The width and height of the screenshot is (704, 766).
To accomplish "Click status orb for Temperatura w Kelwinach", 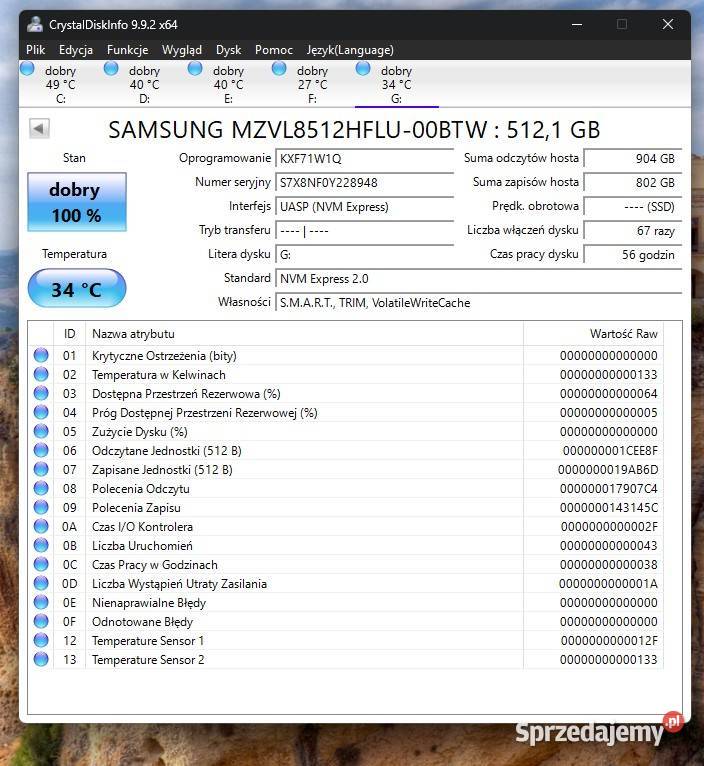I will (41, 374).
